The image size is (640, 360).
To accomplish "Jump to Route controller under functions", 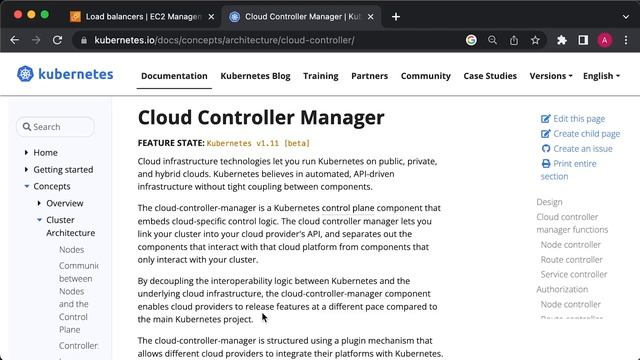I will pyautogui.click(x=571, y=260).
